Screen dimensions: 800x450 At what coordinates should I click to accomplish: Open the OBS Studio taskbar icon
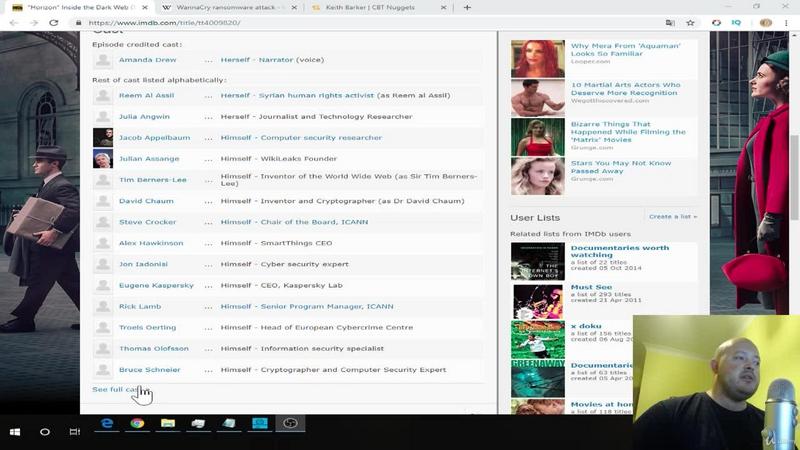click(290, 423)
